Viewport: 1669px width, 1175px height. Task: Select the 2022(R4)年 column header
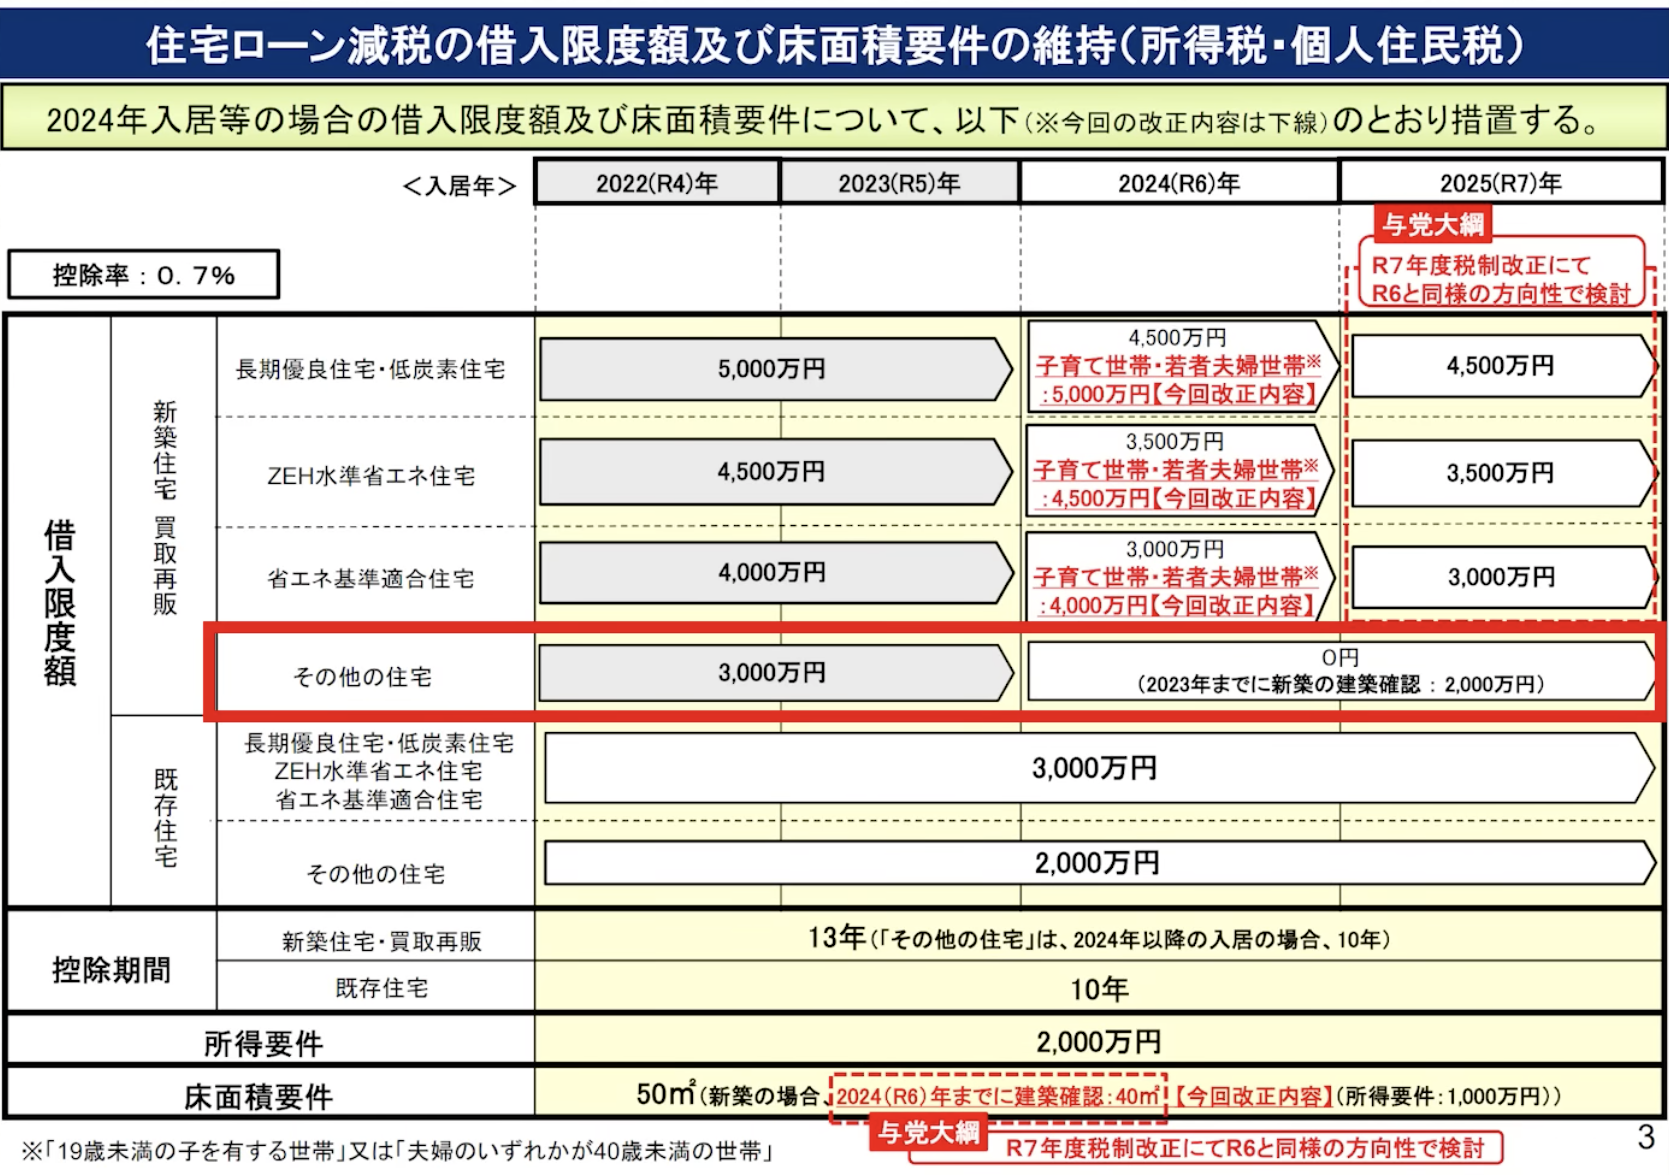[657, 183]
